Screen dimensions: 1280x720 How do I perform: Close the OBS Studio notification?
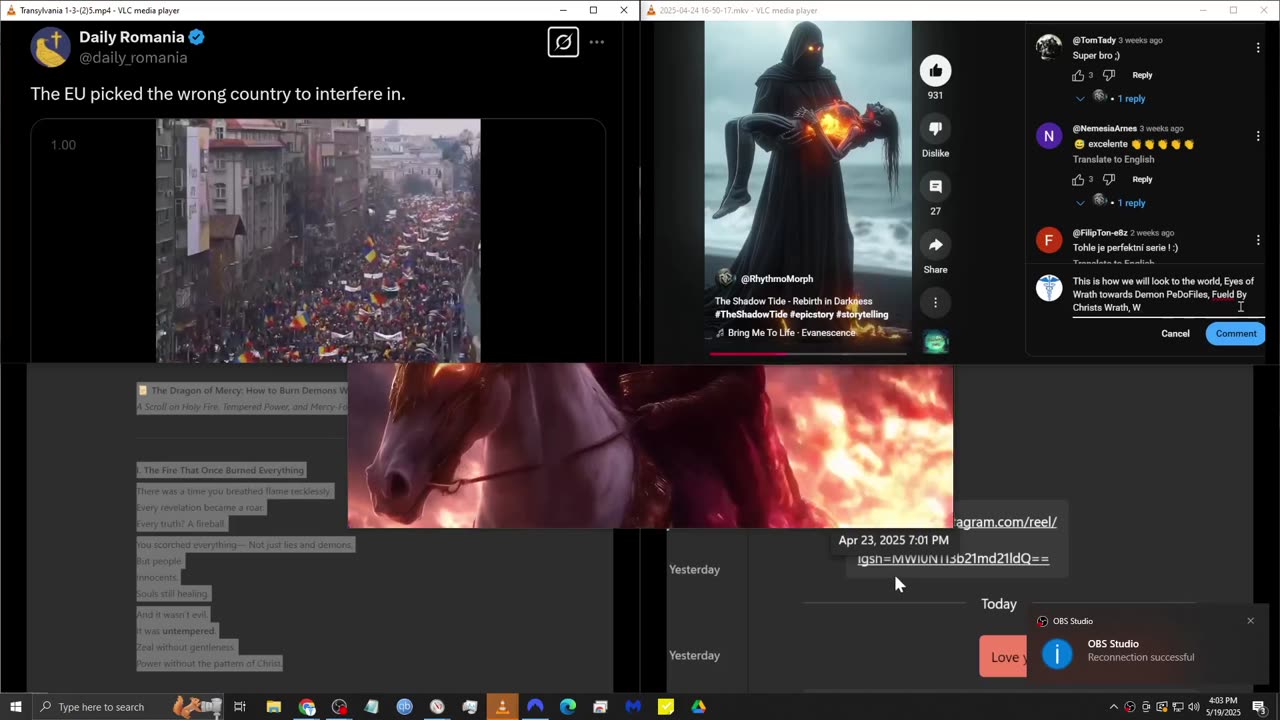1250,621
